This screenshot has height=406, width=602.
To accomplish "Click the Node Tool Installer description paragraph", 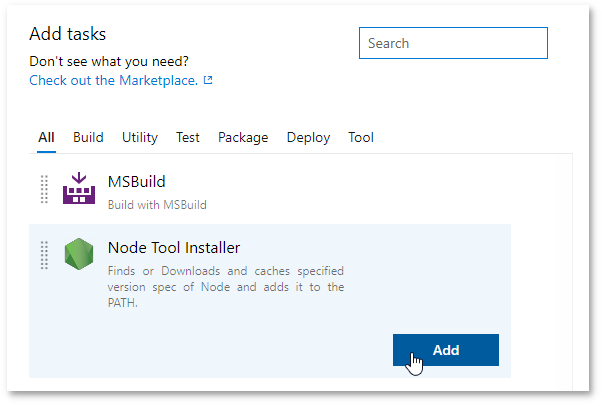I will [226, 287].
